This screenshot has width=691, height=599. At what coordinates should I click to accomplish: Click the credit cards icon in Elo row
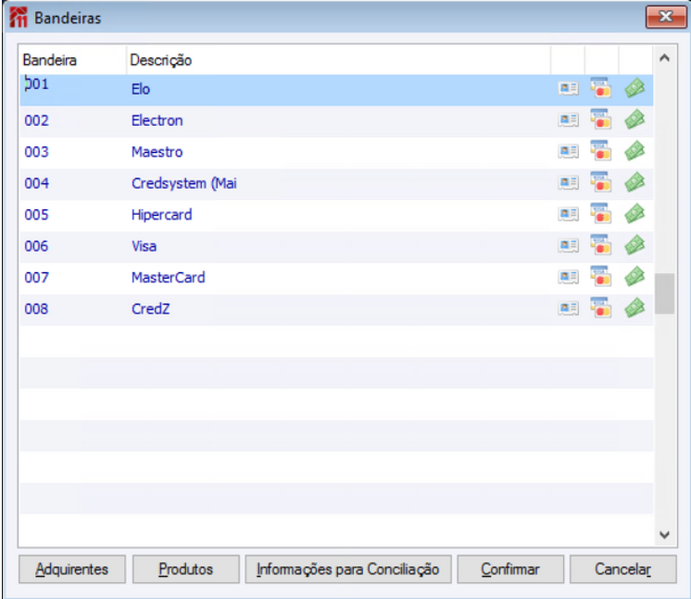pos(601,87)
